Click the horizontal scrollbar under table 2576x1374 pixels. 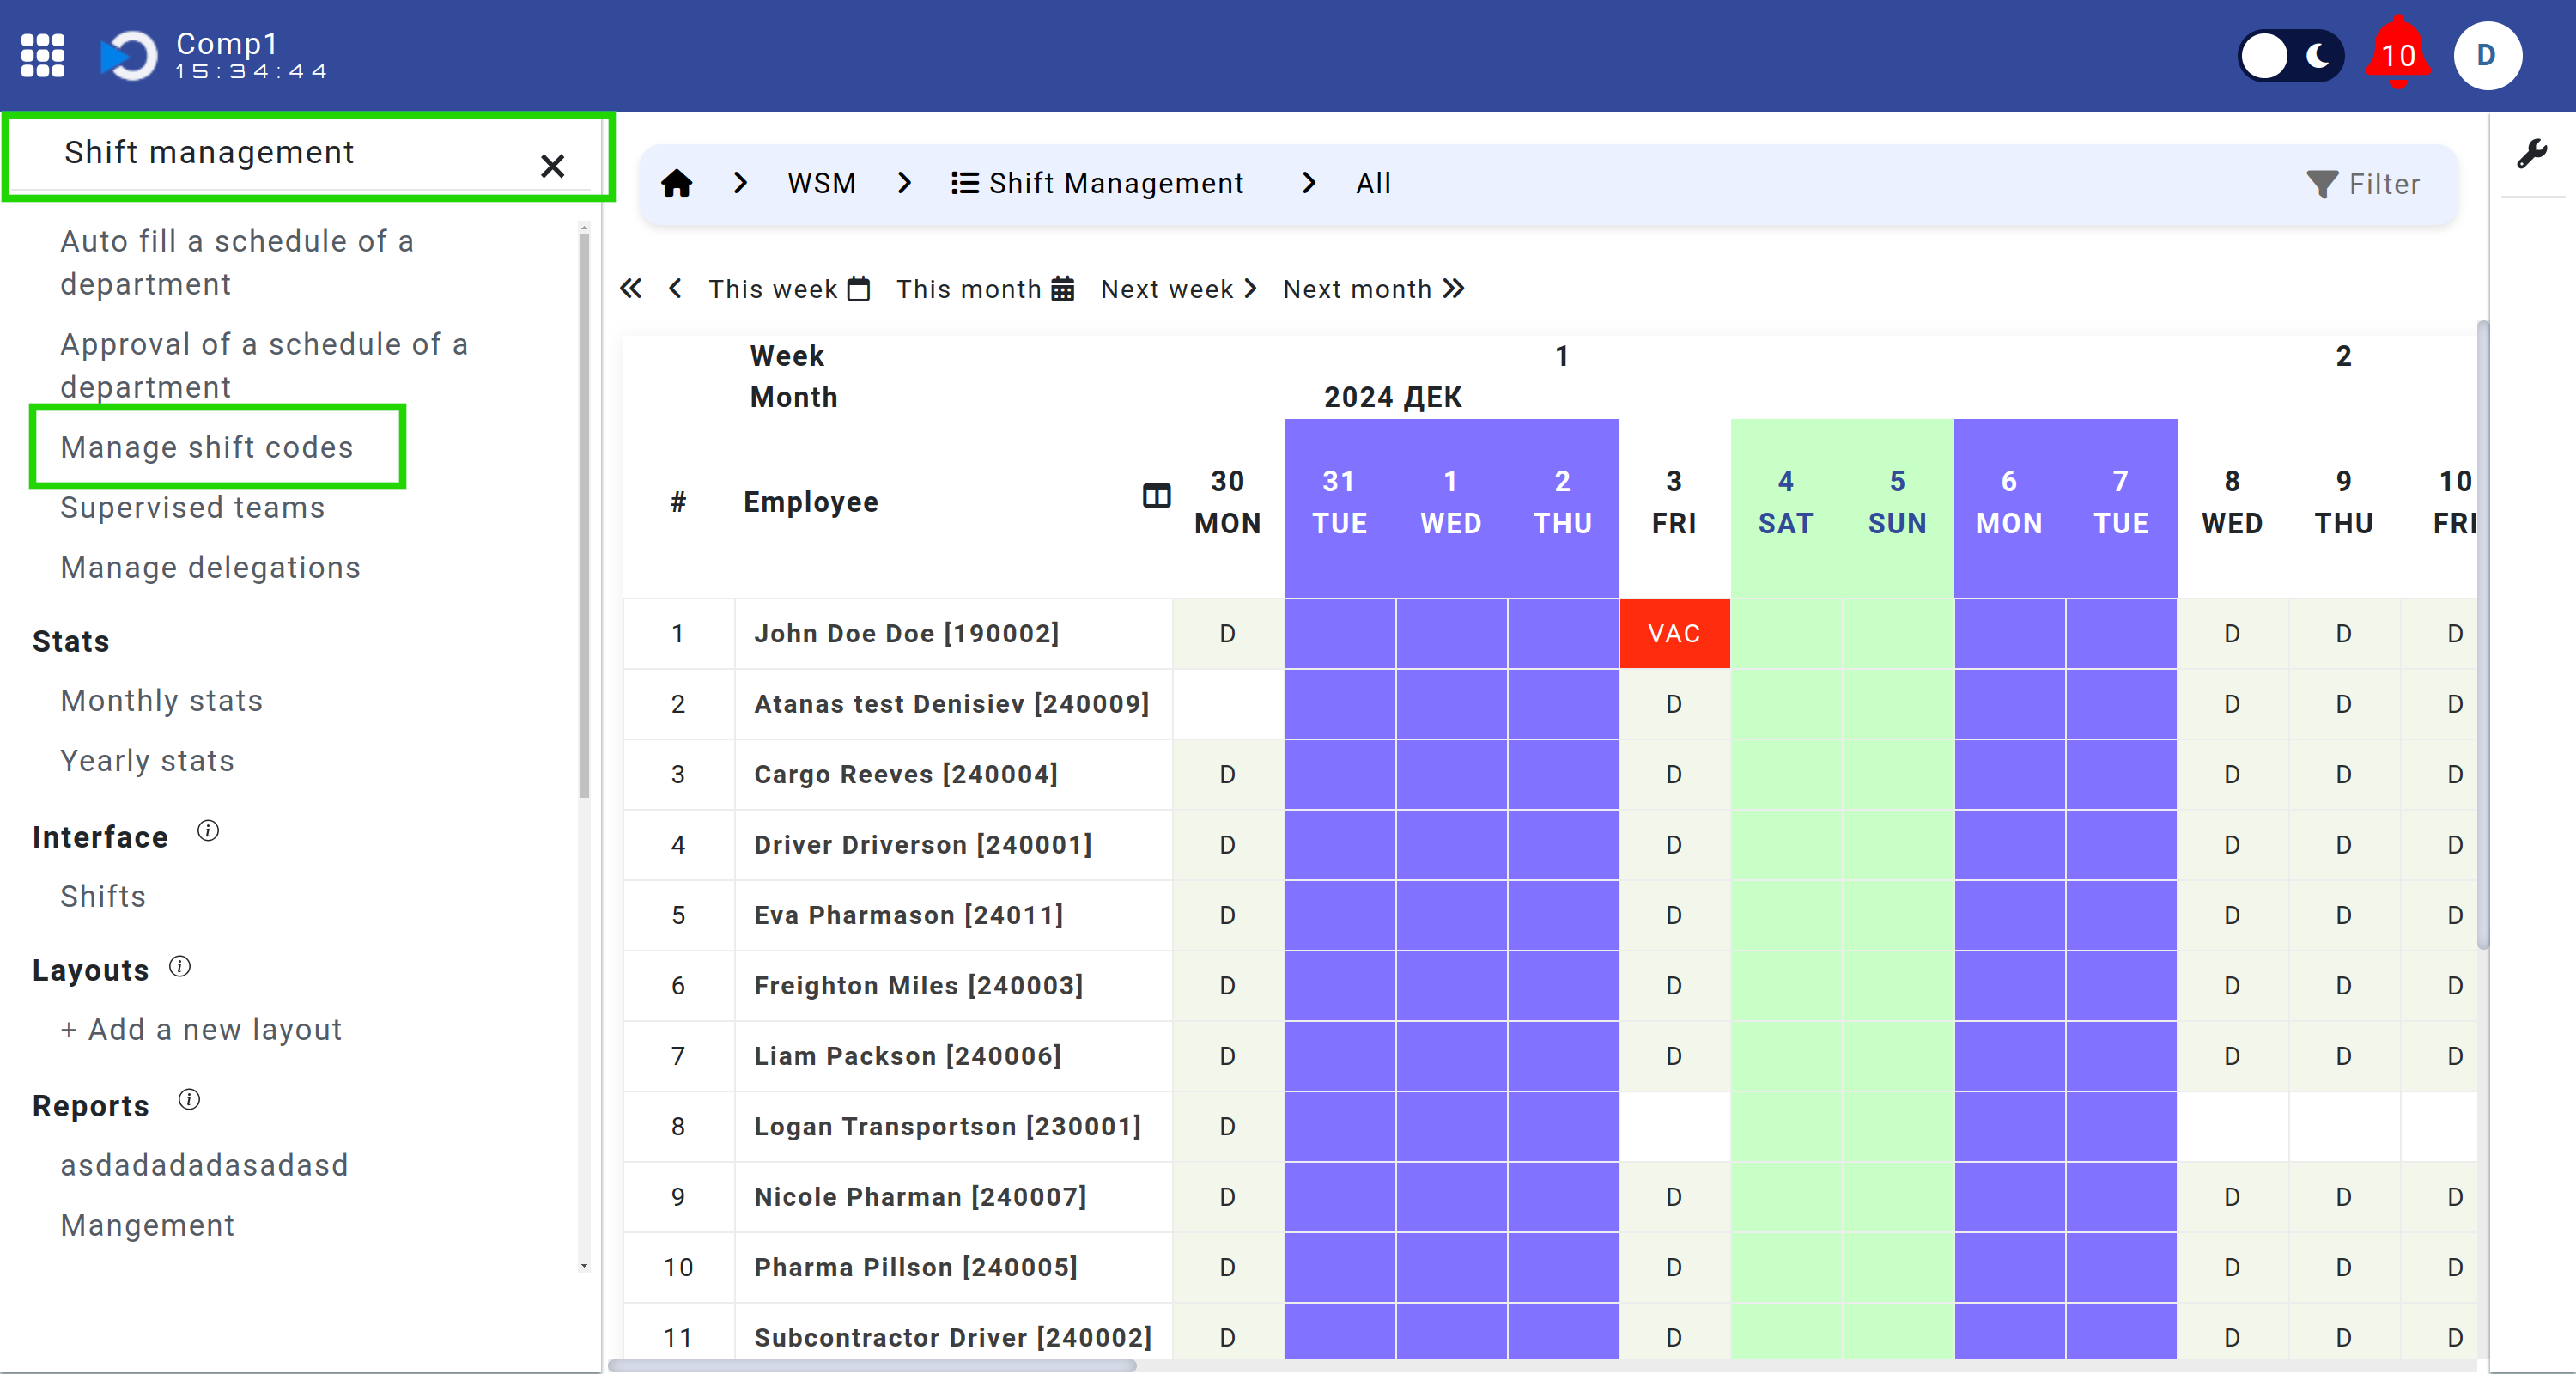[872, 1365]
